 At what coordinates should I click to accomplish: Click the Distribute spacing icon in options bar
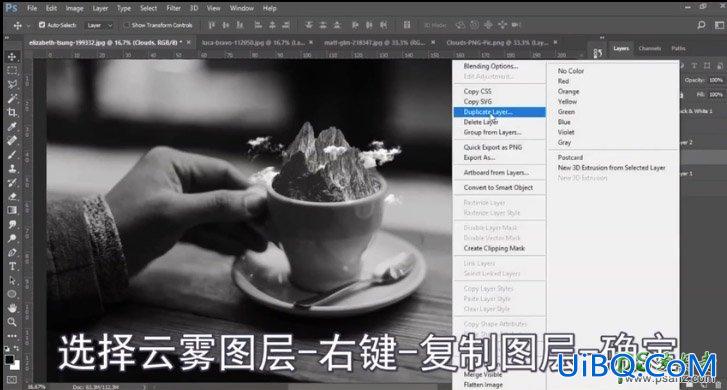click(x=407, y=25)
